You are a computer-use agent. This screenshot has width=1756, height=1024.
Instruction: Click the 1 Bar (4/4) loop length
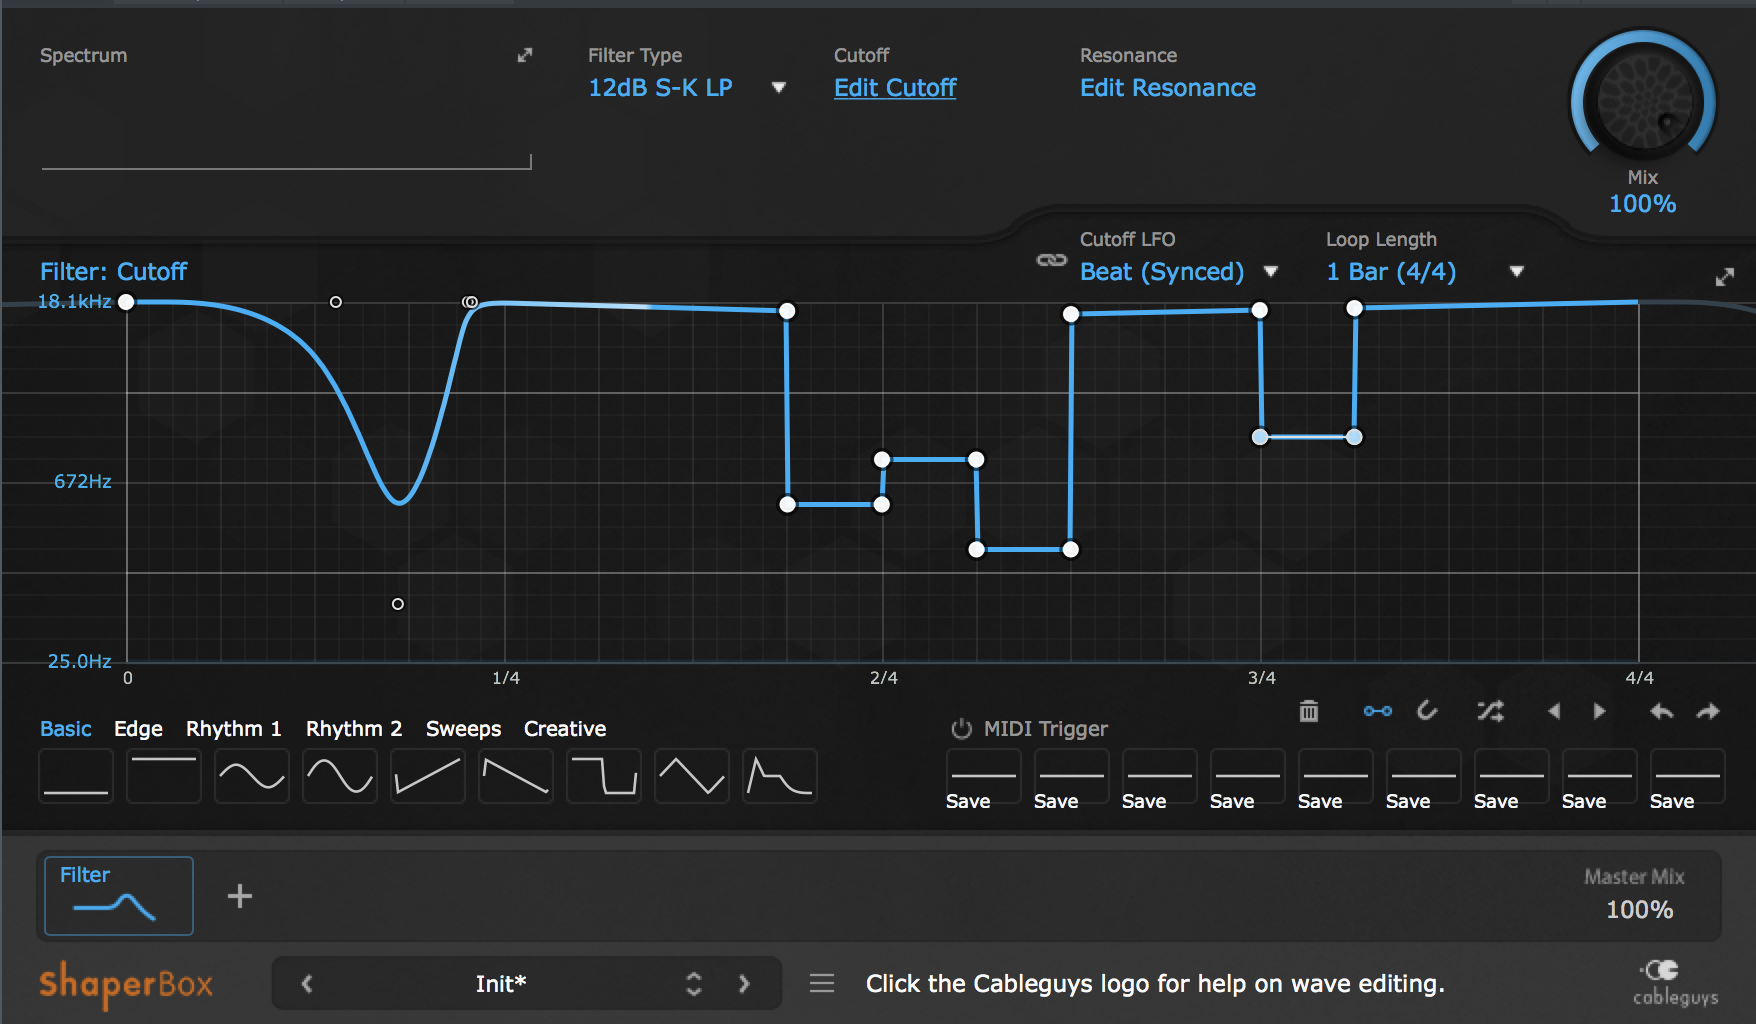click(x=1391, y=272)
